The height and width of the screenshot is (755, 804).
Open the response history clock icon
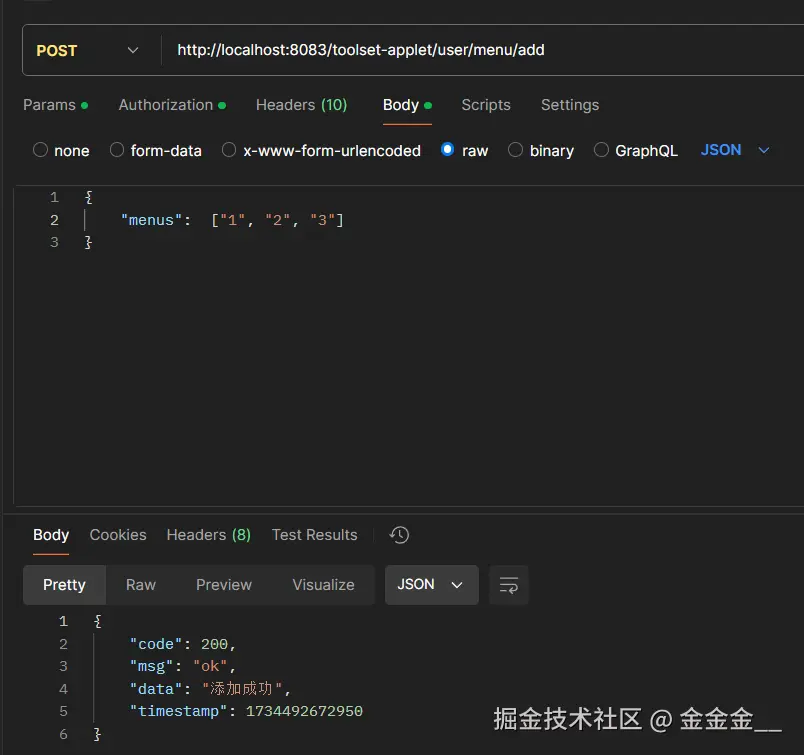tap(399, 534)
